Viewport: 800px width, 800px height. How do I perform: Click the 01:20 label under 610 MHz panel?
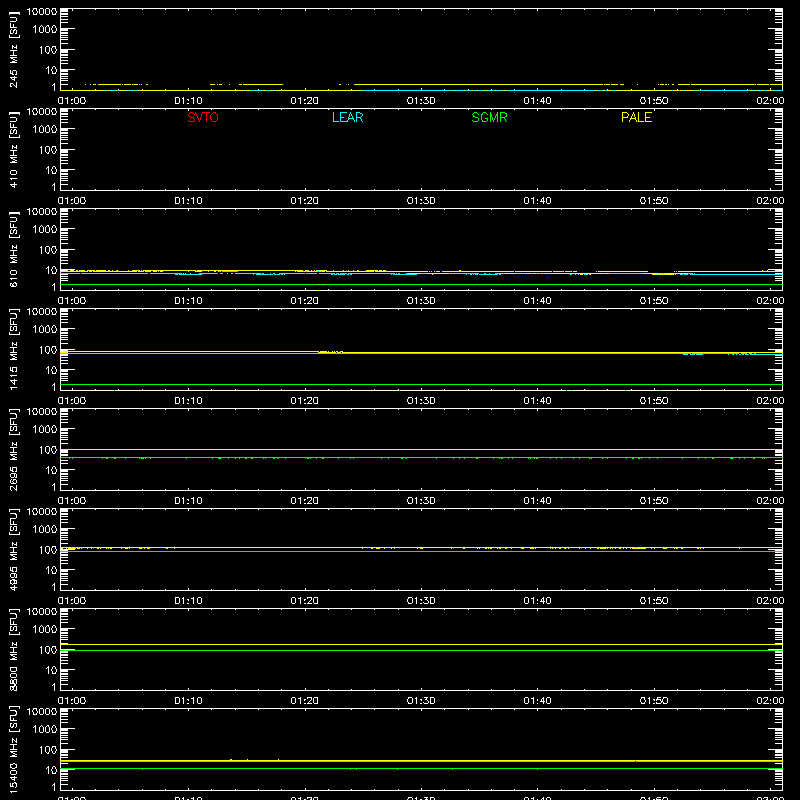(305, 301)
